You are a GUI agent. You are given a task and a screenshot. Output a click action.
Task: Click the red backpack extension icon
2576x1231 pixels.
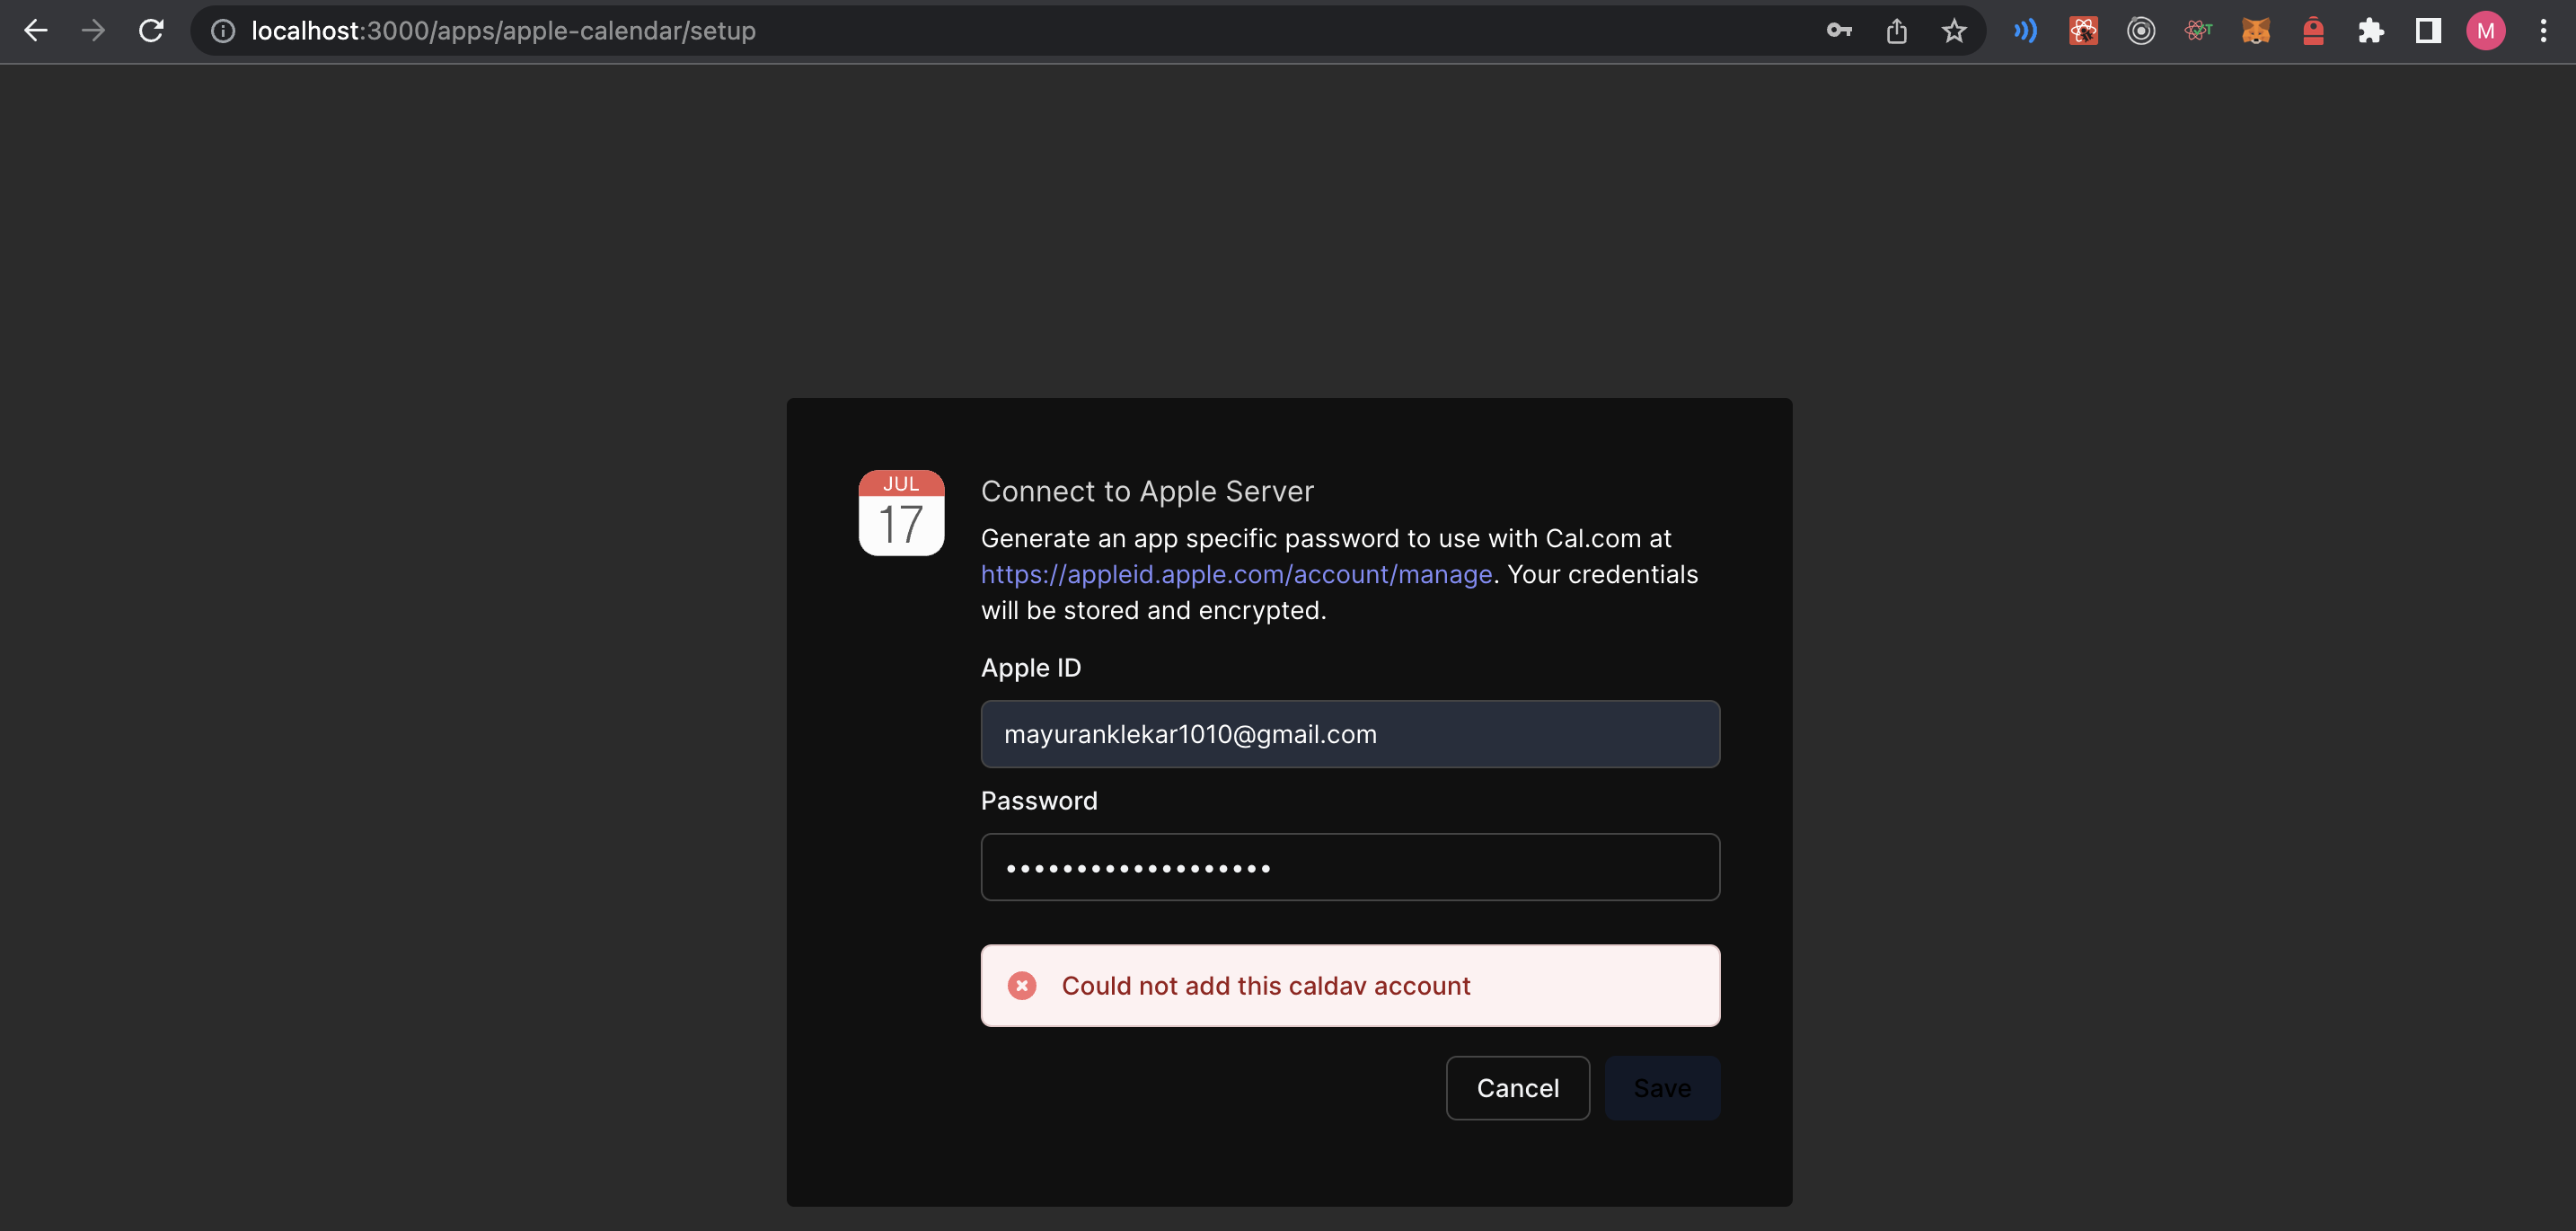point(2313,31)
